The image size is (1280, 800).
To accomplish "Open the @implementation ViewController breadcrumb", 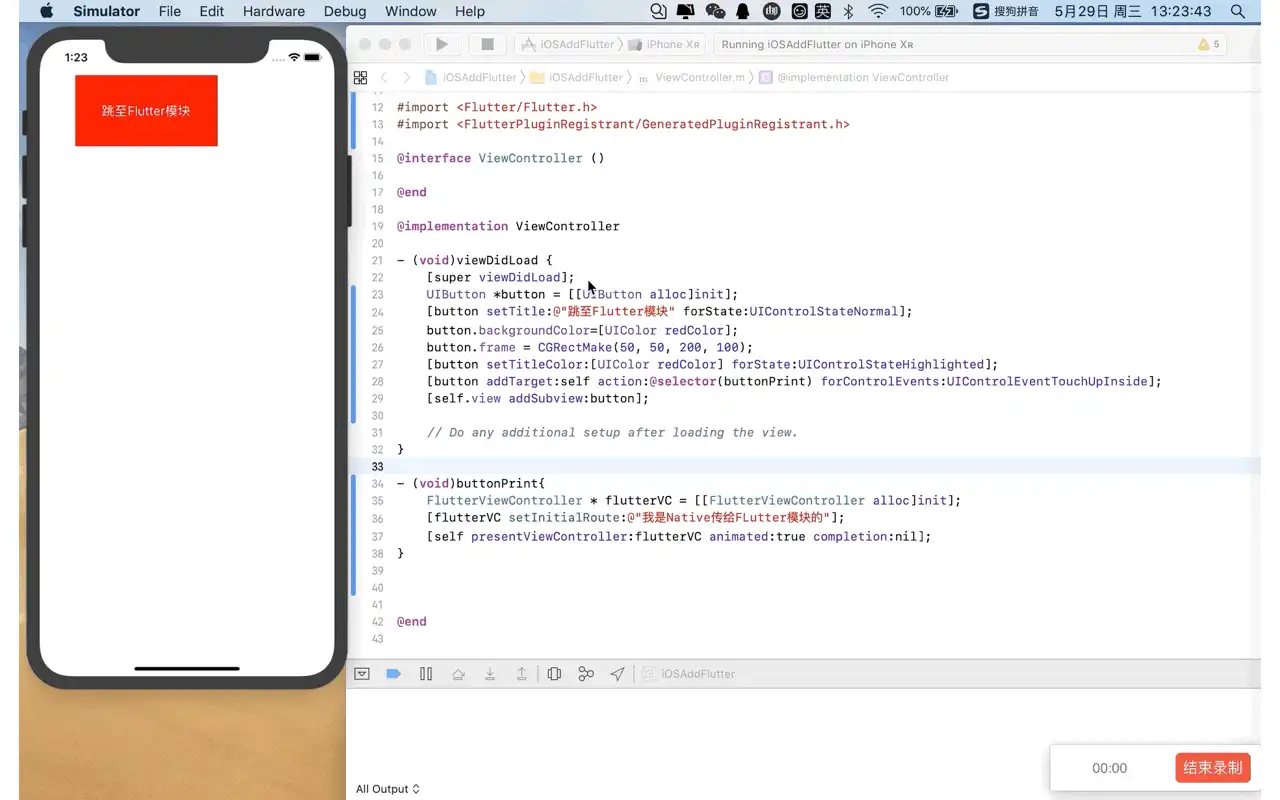I will pos(854,77).
